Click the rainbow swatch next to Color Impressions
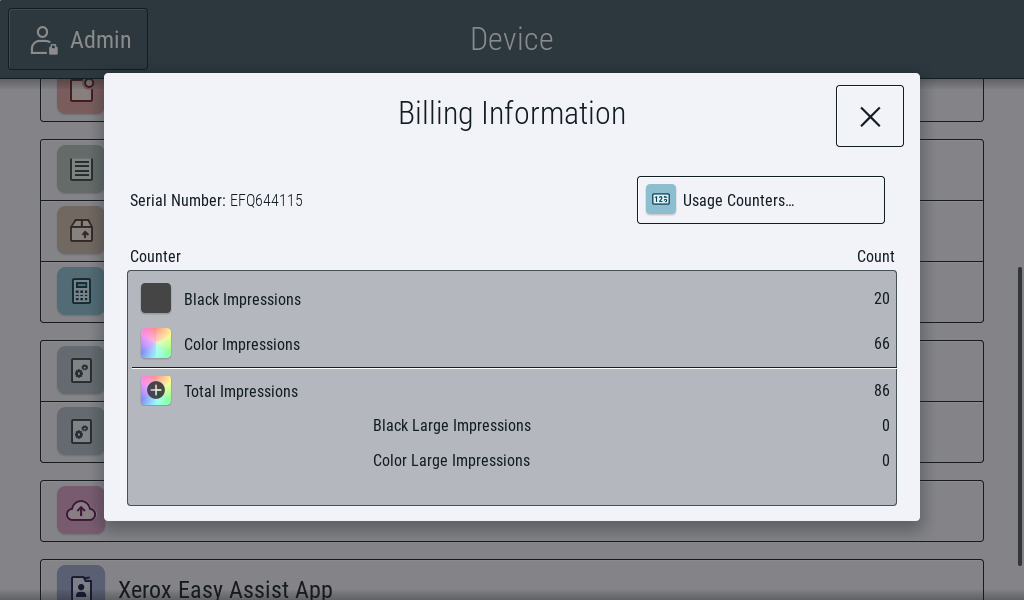Image resolution: width=1024 pixels, height=600 pixels. click(156, 343)
